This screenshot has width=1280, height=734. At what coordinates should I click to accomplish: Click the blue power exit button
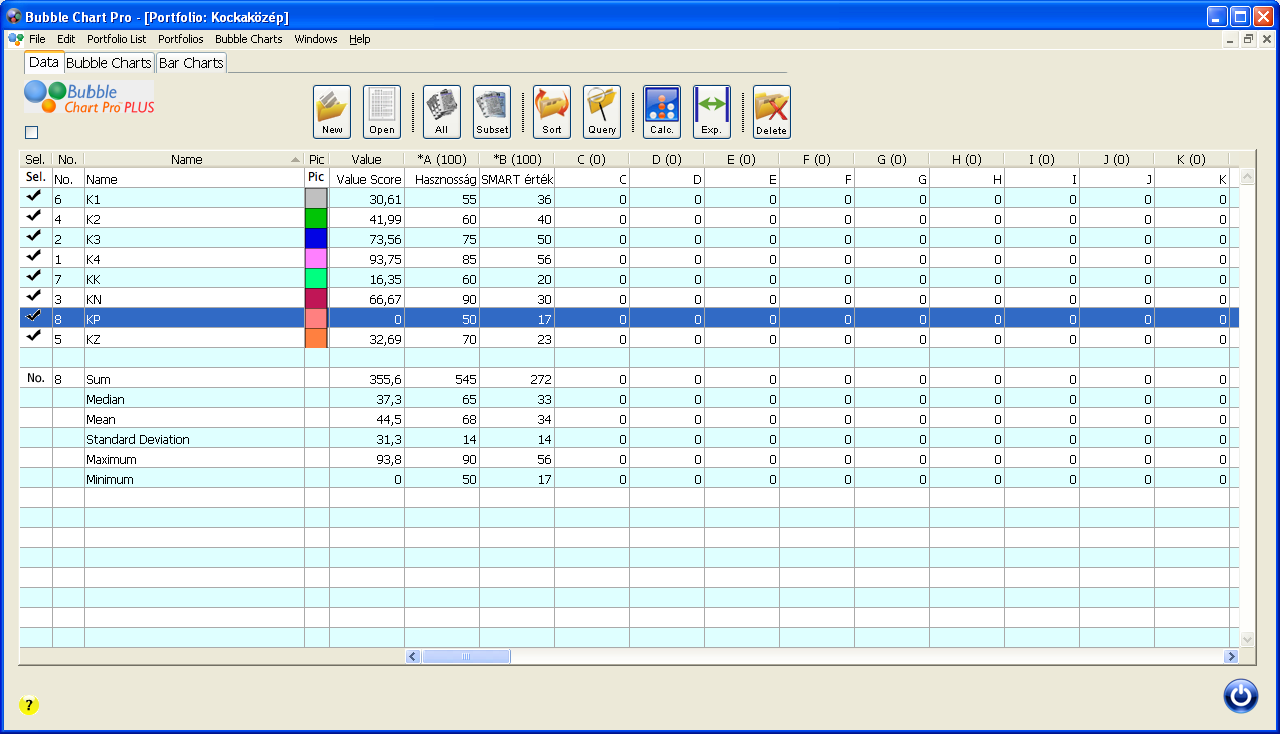pyautogui.click(x=1241, y=695)
